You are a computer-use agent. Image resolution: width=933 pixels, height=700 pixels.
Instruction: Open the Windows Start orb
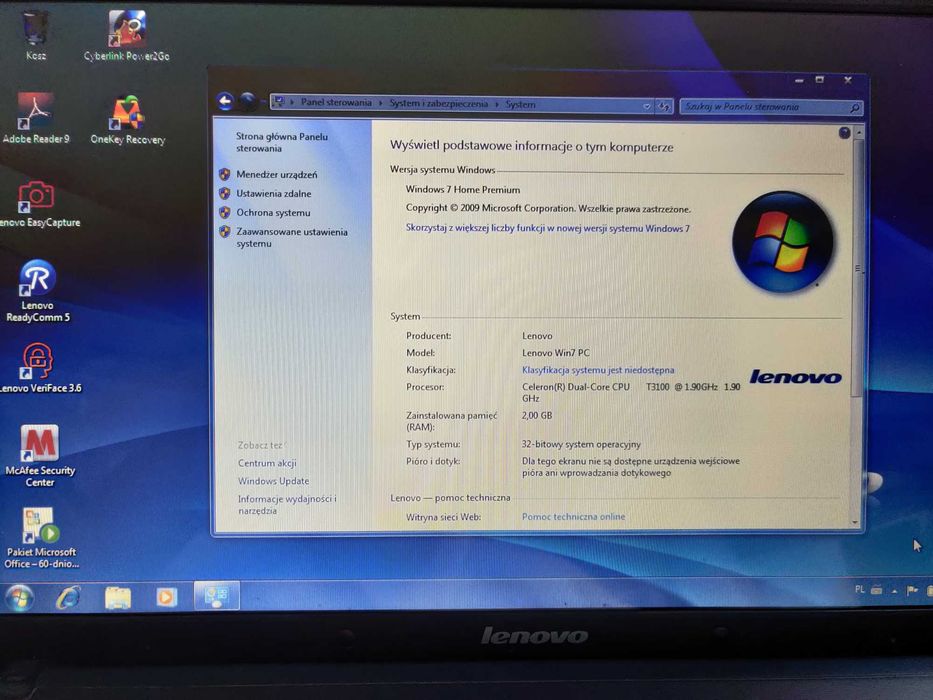[x=20, y=598]
